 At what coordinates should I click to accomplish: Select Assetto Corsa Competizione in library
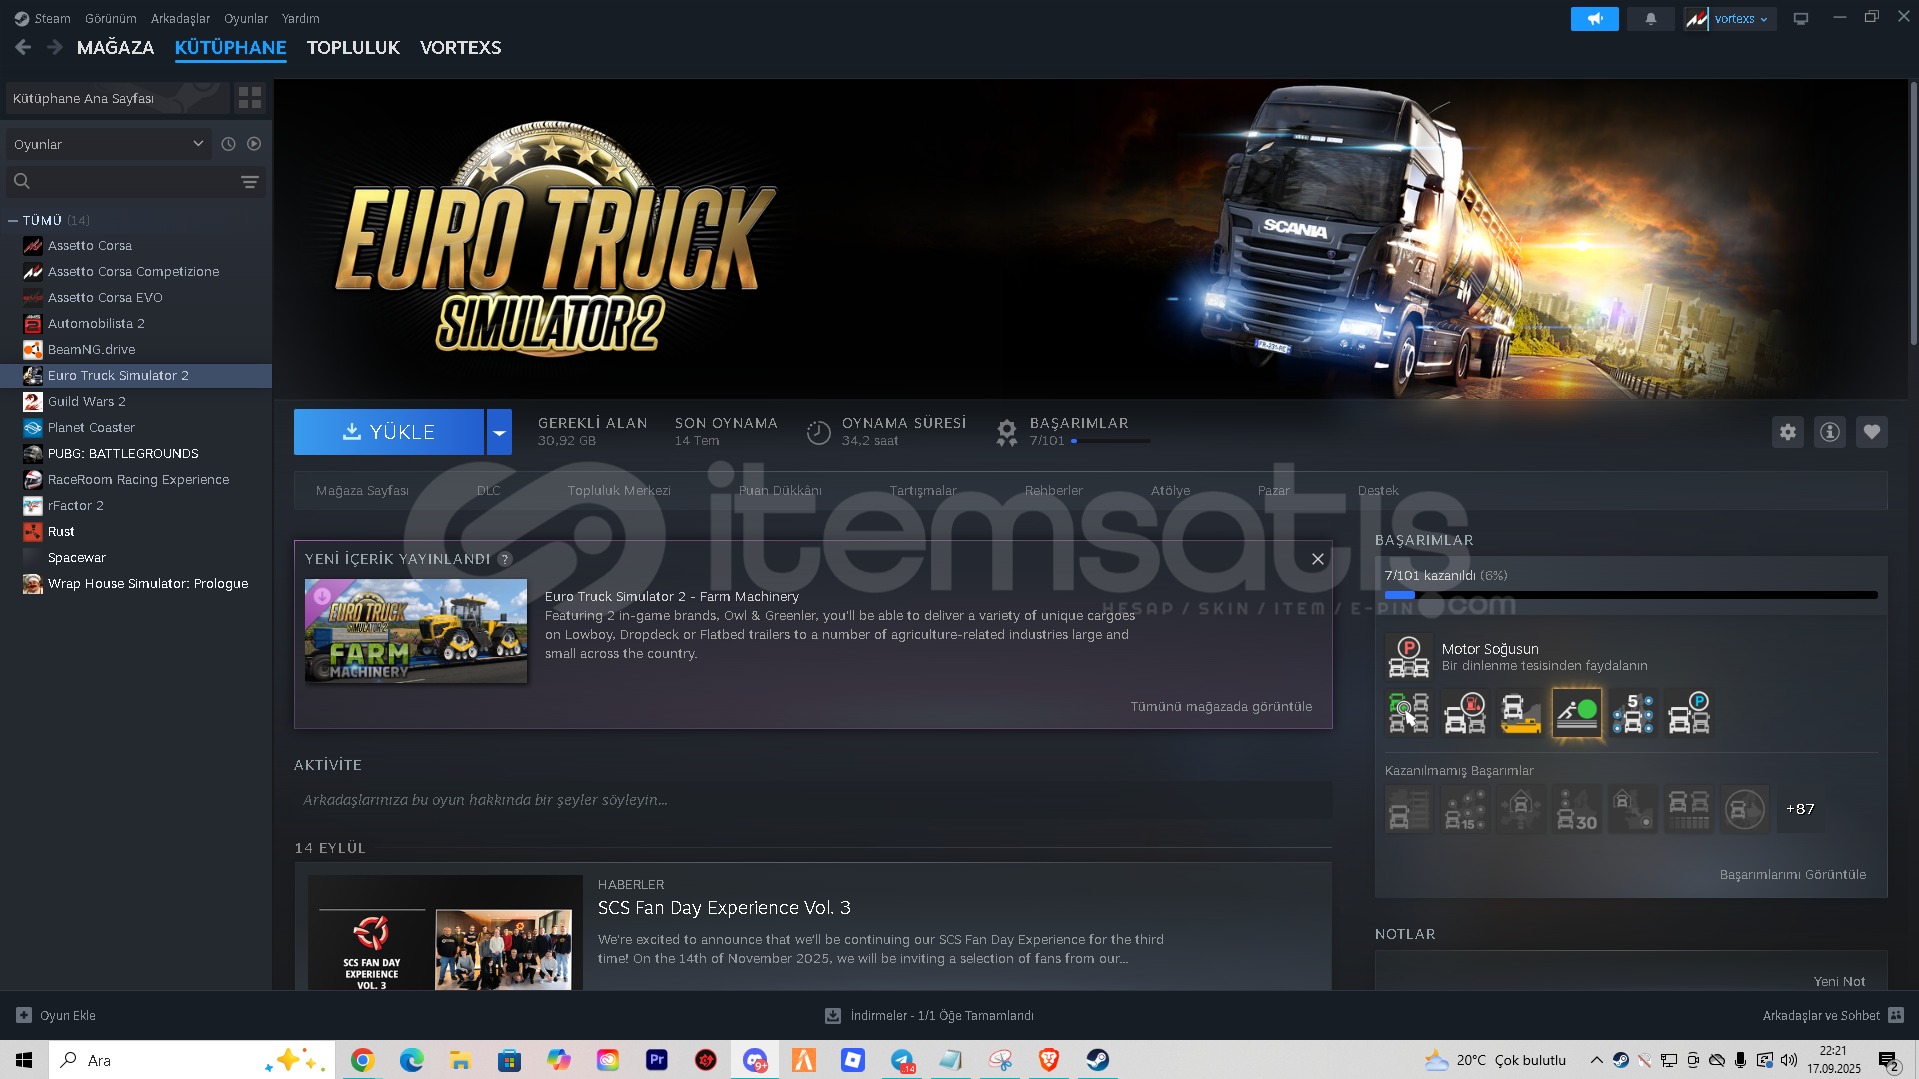[x=136, y=271]
